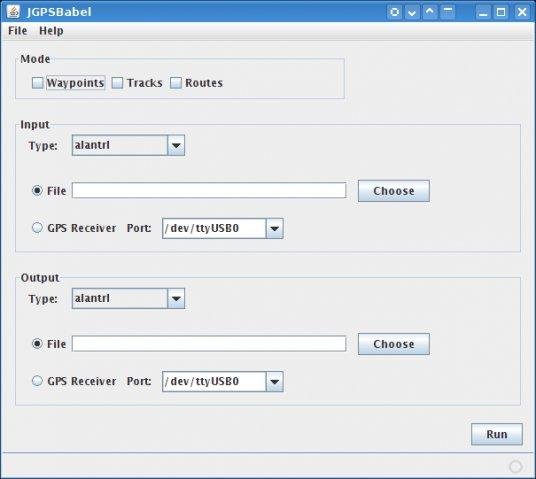Click Choose button for Input file
Image resolution: width=536 pixels, height=479 pixels.
tap(394, 191)
